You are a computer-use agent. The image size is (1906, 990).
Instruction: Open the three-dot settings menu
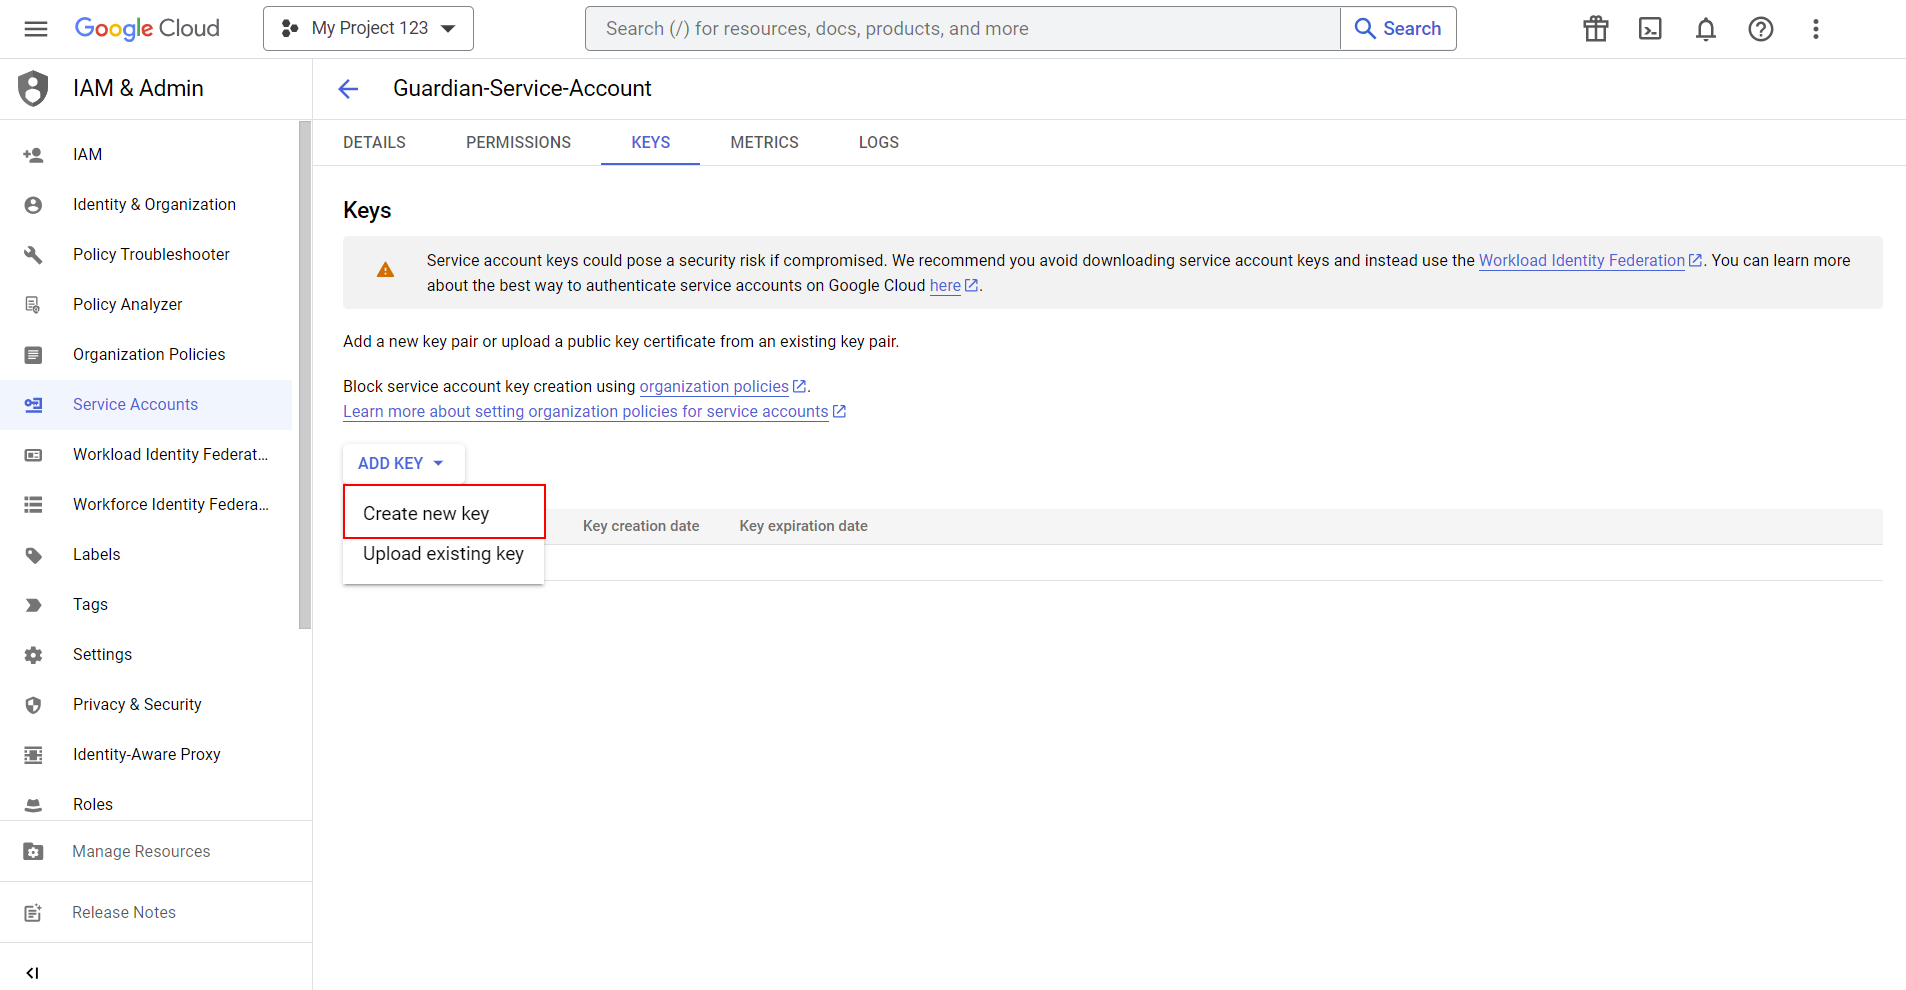tap(1816, 29)
